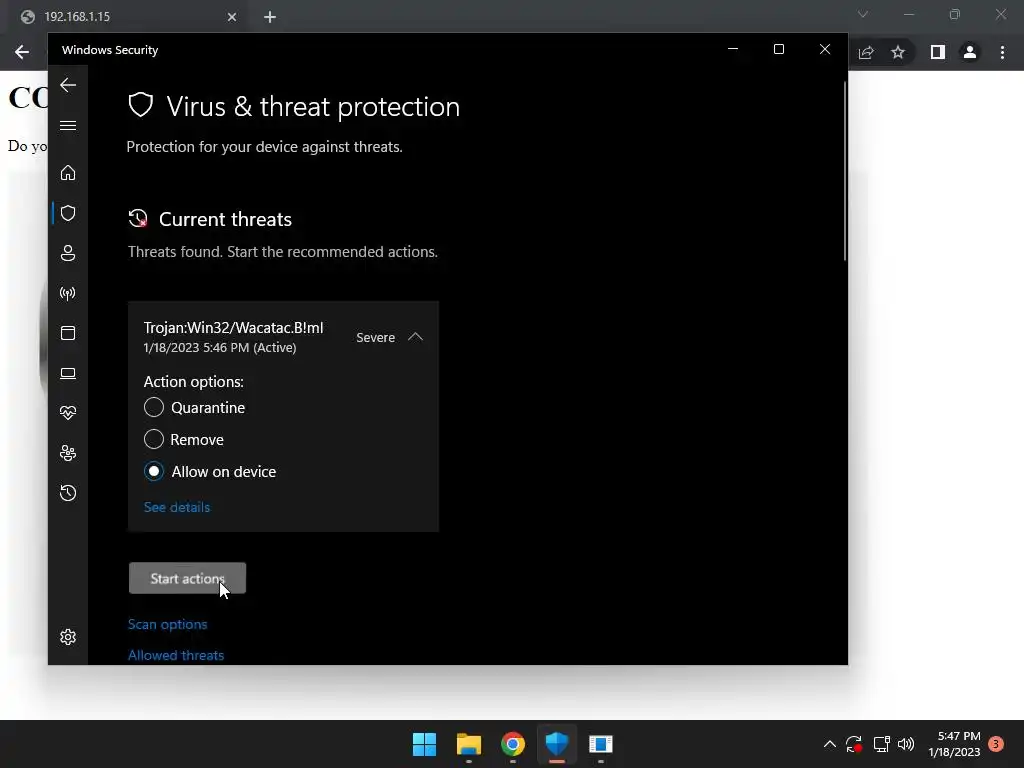Viewport: 1024px width, 768px height.
Task: Show hidden system tray icons
Action: [x=829, y=744]
